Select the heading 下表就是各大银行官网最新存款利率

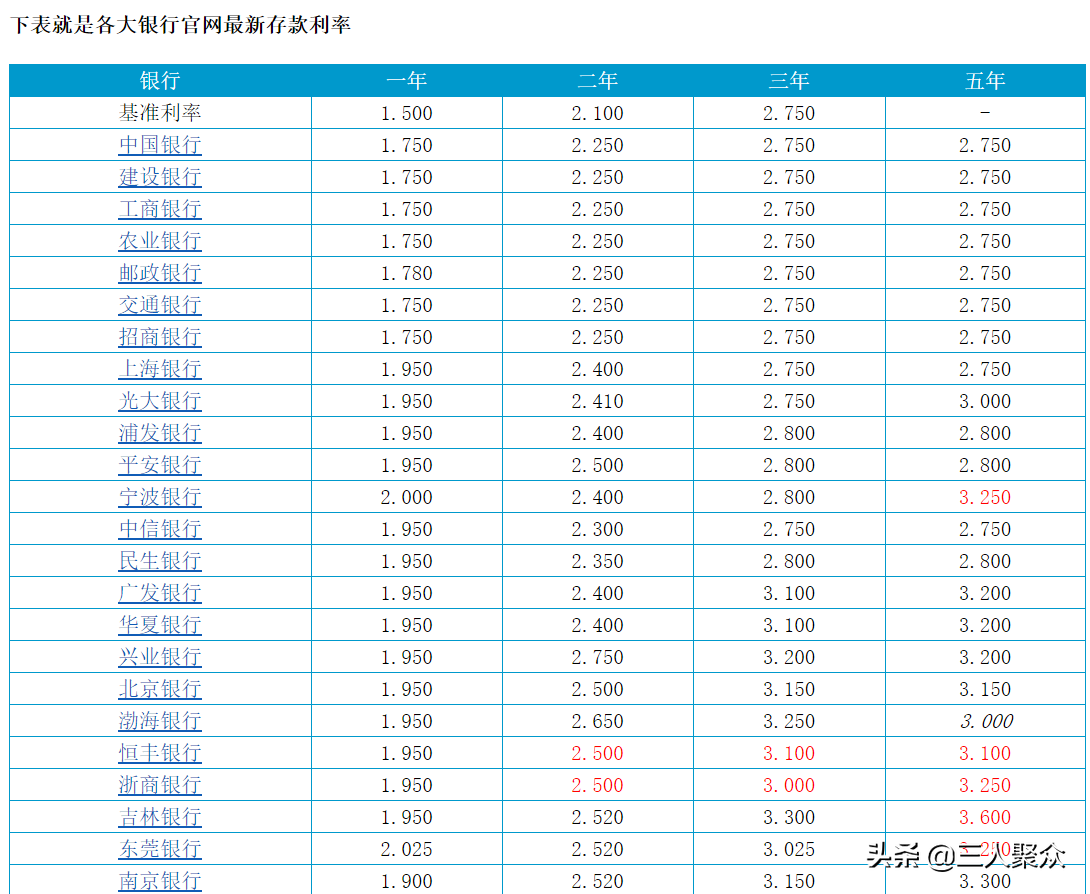(x=181, y=25)
